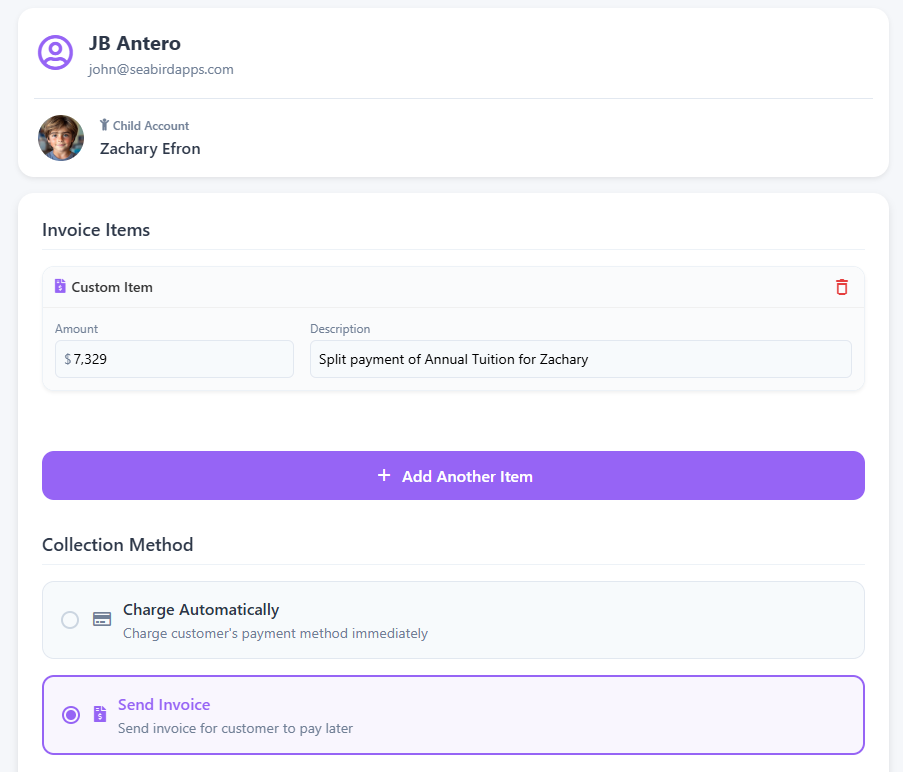The width and height of the screenshot is (903, 772).
Task: Click the plus icon on Add Another Item
Action: 384,476
